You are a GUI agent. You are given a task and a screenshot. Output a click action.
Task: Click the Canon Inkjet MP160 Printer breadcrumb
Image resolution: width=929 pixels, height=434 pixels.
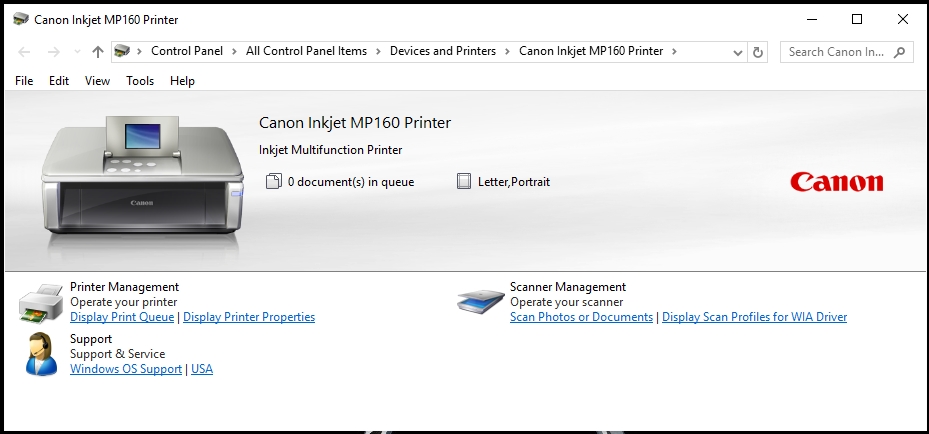(591, 51)
